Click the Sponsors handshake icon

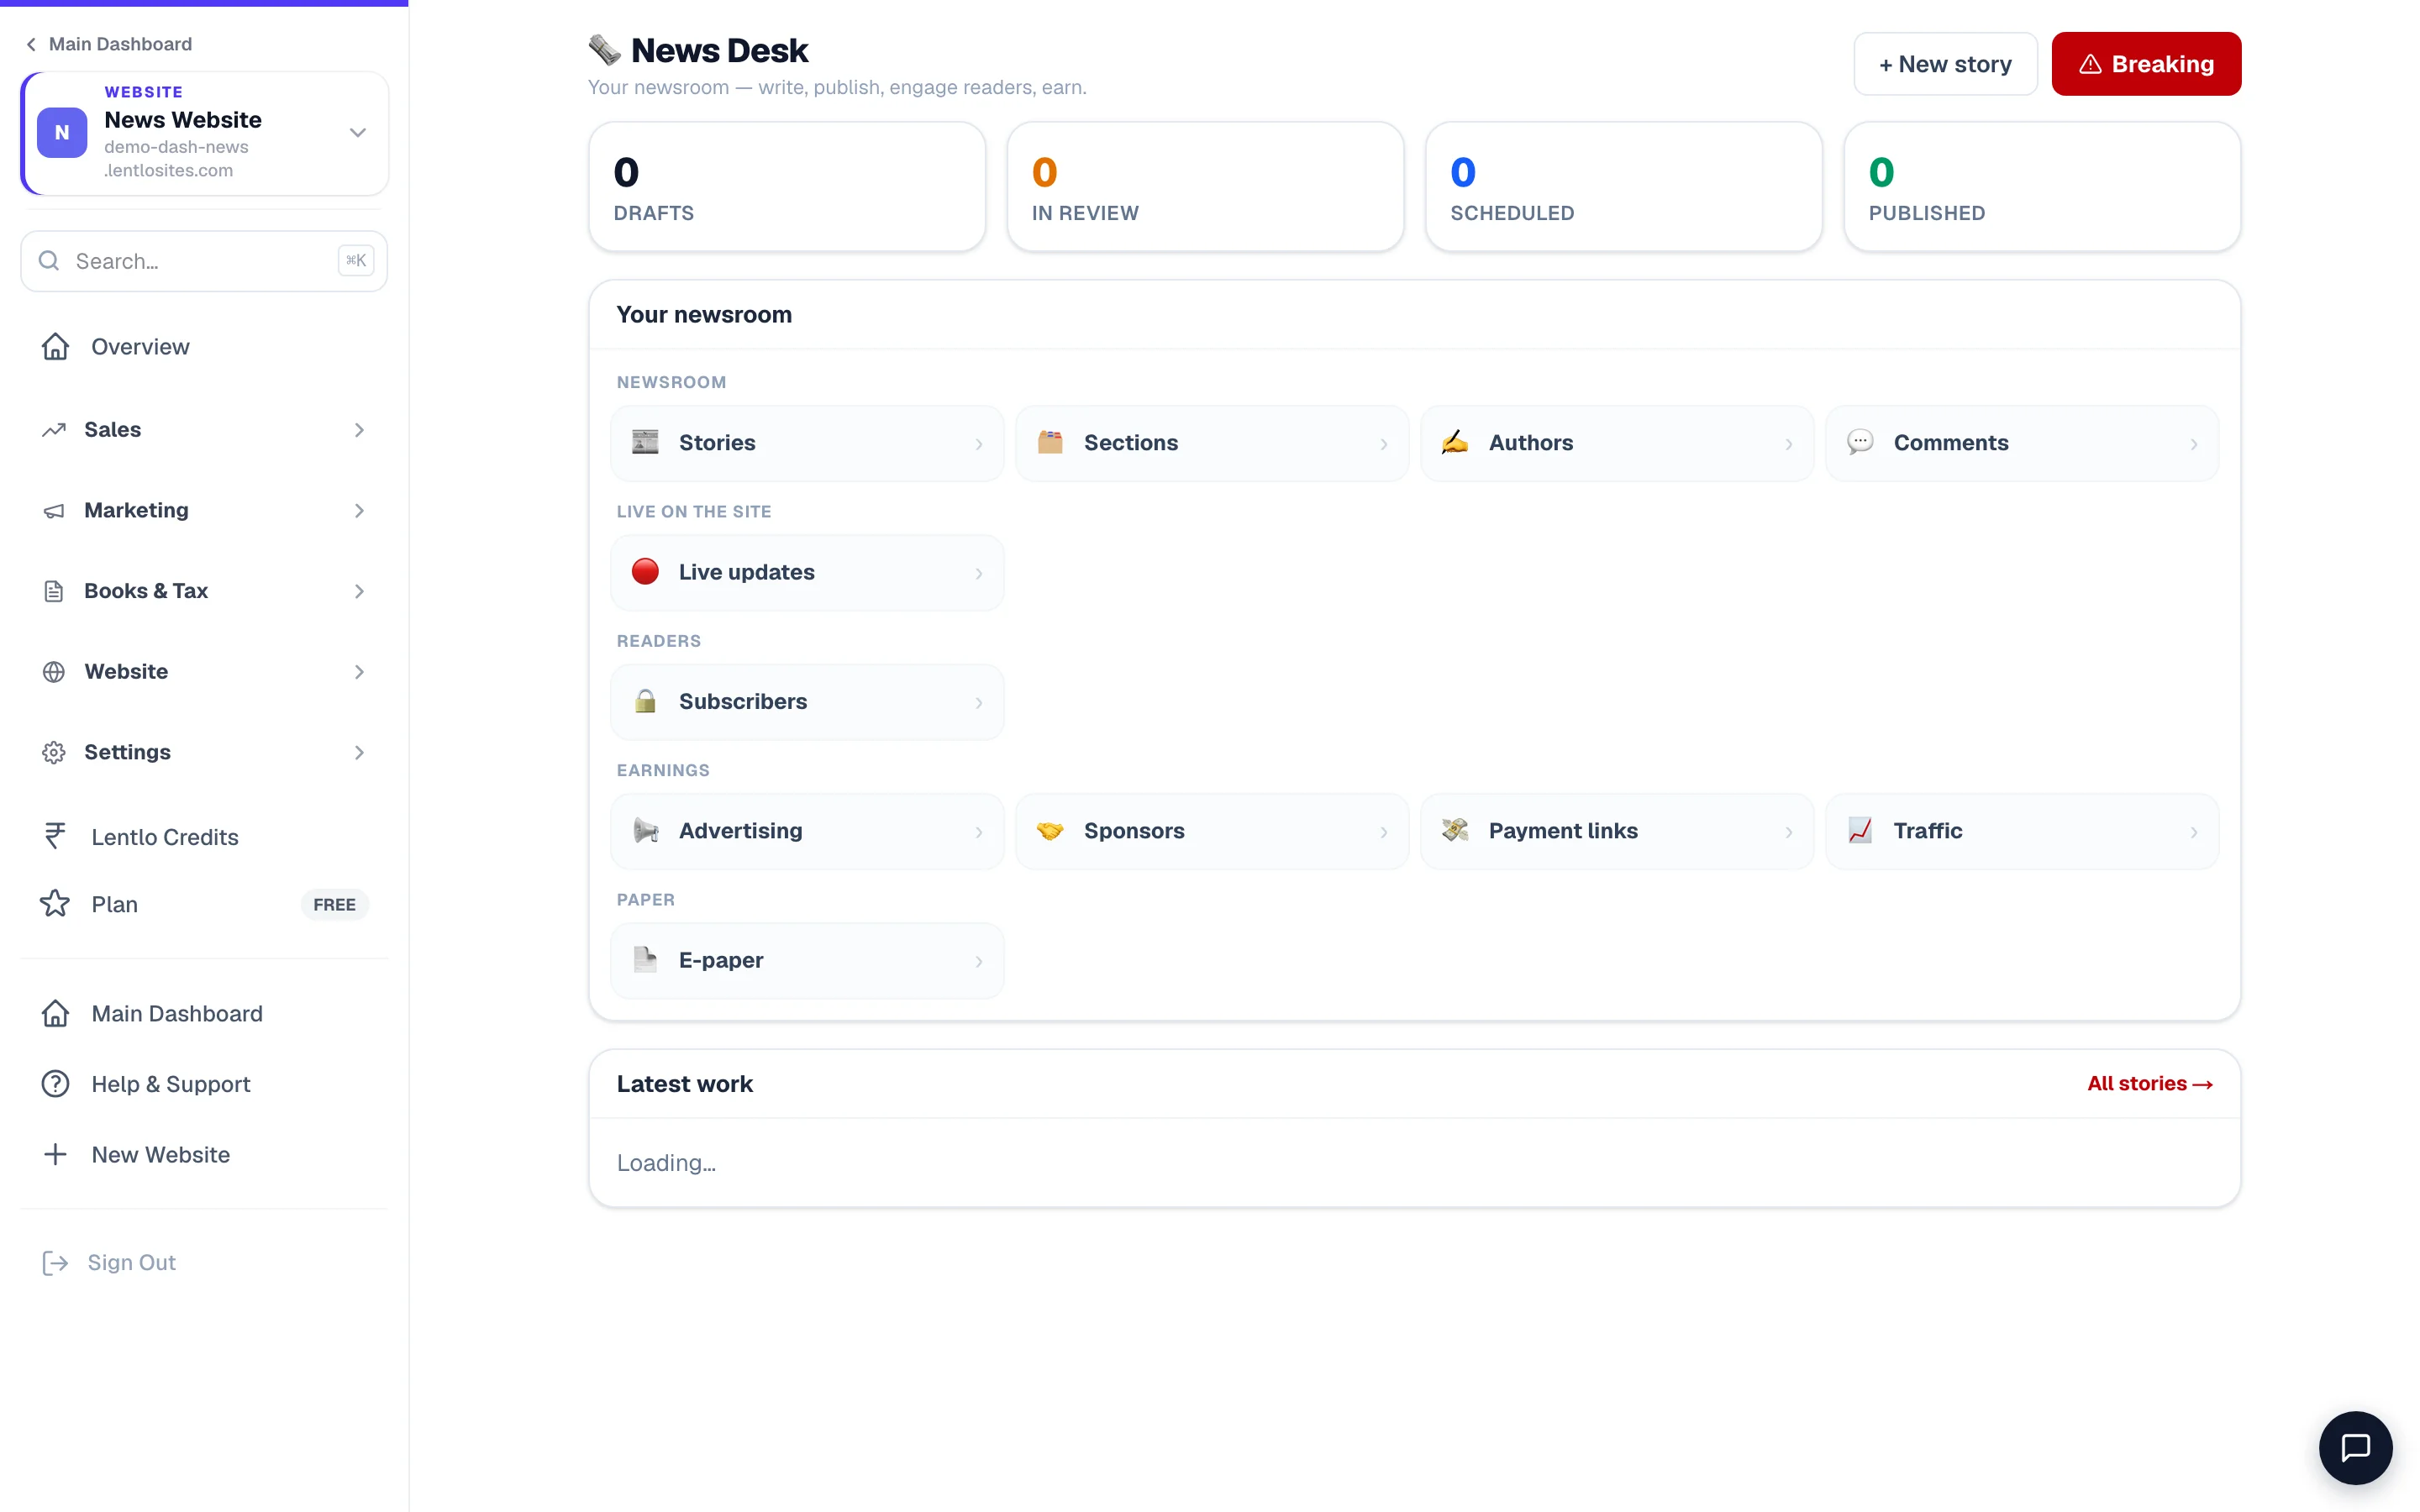click(x=1050, y=830)
